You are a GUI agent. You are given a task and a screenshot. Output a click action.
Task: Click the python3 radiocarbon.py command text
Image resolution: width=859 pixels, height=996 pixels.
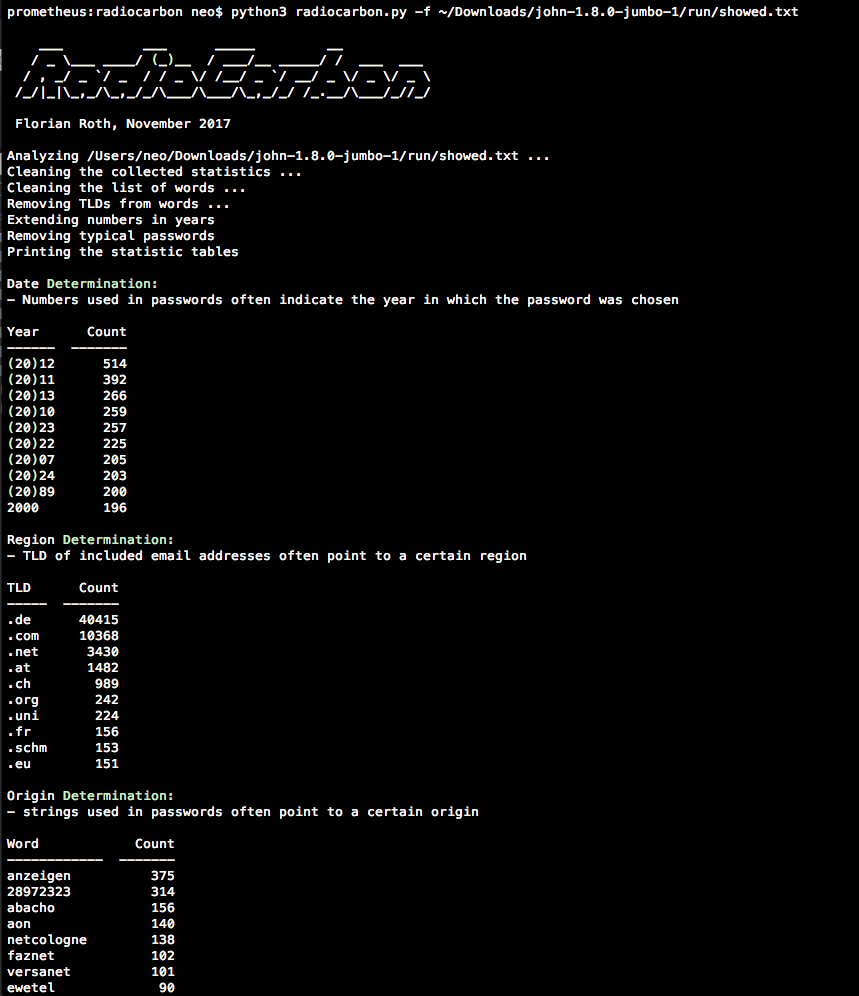514,12
